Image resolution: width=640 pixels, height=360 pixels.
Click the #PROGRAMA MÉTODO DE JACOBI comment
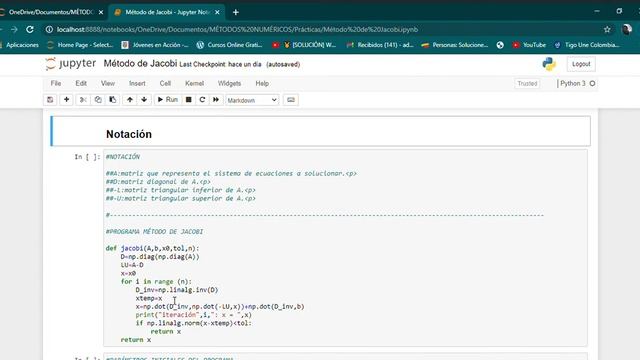(x=154, y=231)
